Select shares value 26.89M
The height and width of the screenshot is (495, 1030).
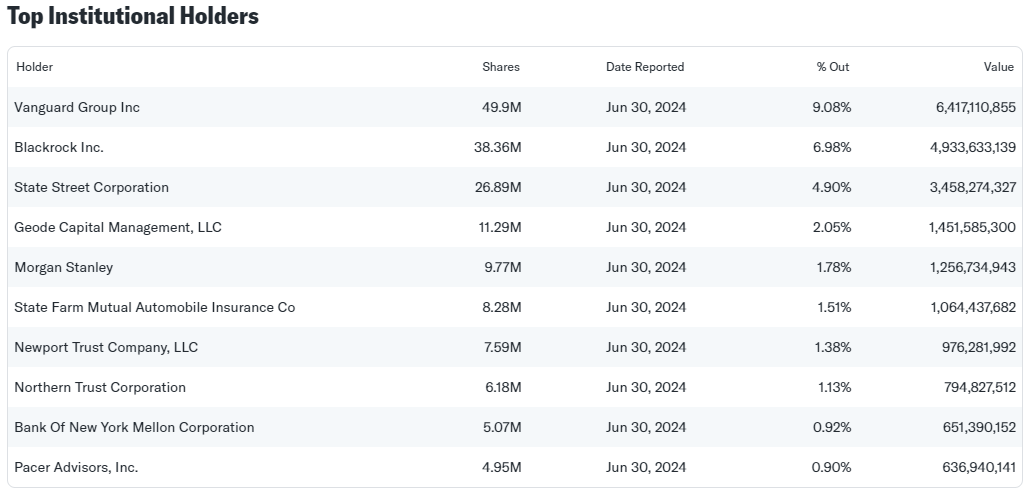(498, 187)
